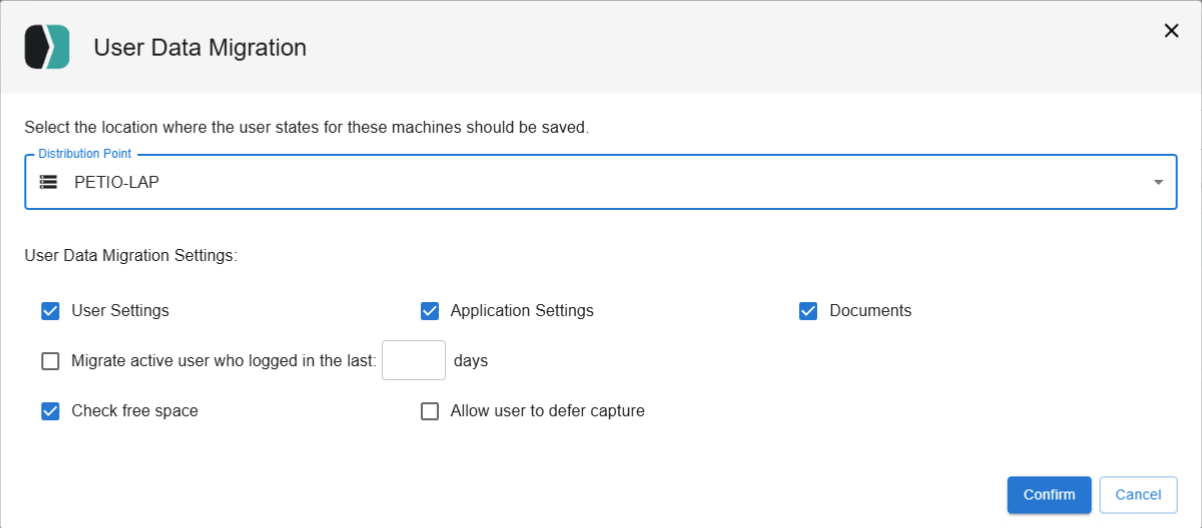Click the User Data Migration title
The width and height of the screenshot is (1202, 528).
(x=200, y=47)
